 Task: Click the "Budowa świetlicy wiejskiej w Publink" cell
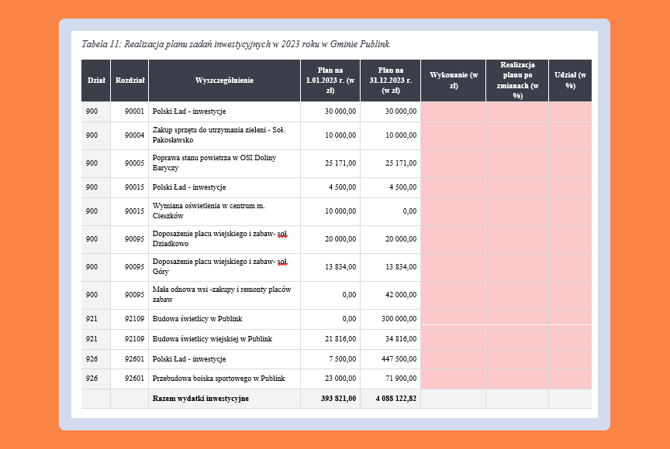(212, 339)
